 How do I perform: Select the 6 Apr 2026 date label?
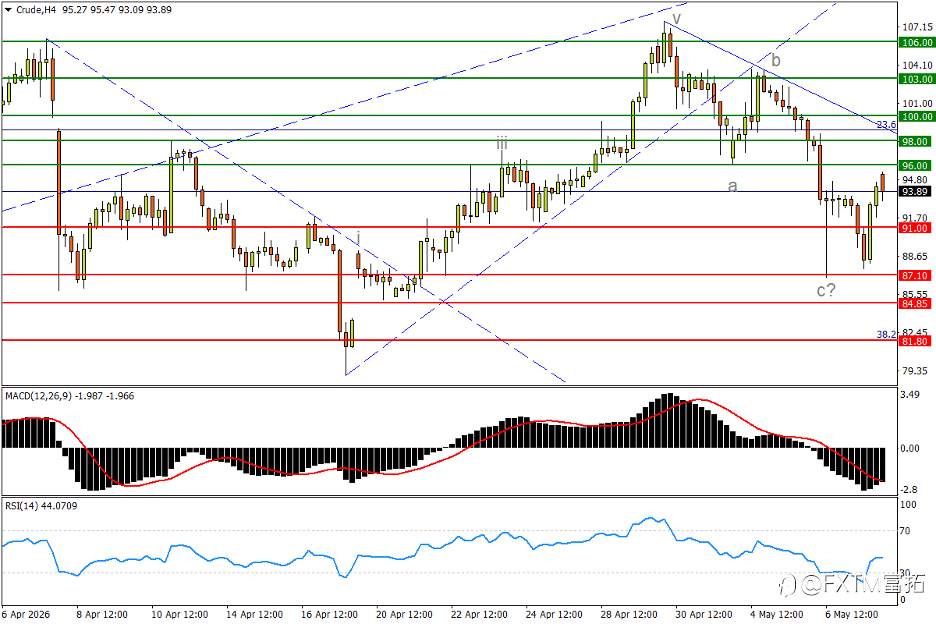click(26, 614)
